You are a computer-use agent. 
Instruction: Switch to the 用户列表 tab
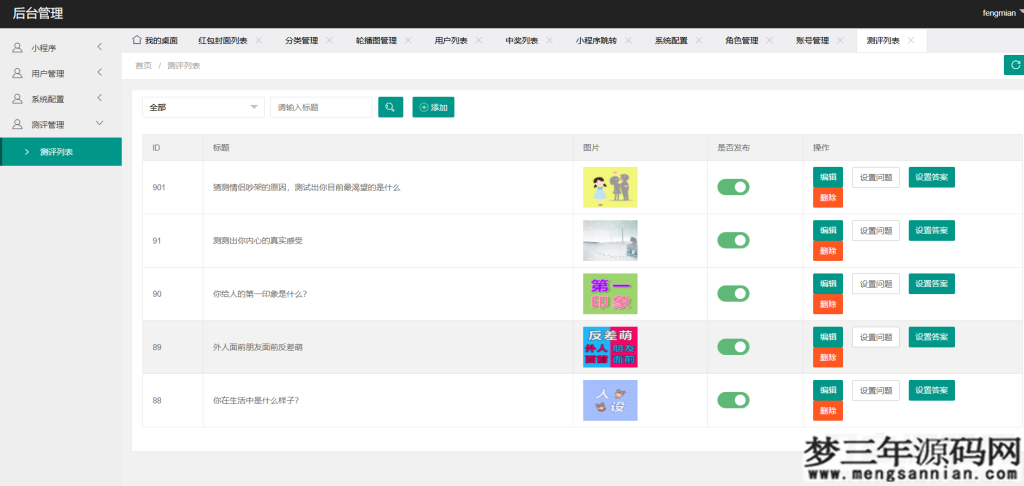(451, 40)
